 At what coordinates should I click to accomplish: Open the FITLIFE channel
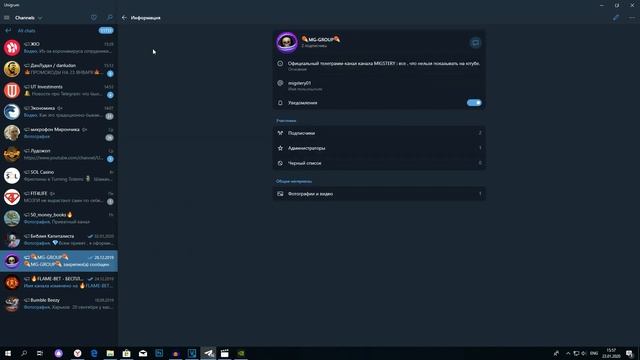coord(59,197)
